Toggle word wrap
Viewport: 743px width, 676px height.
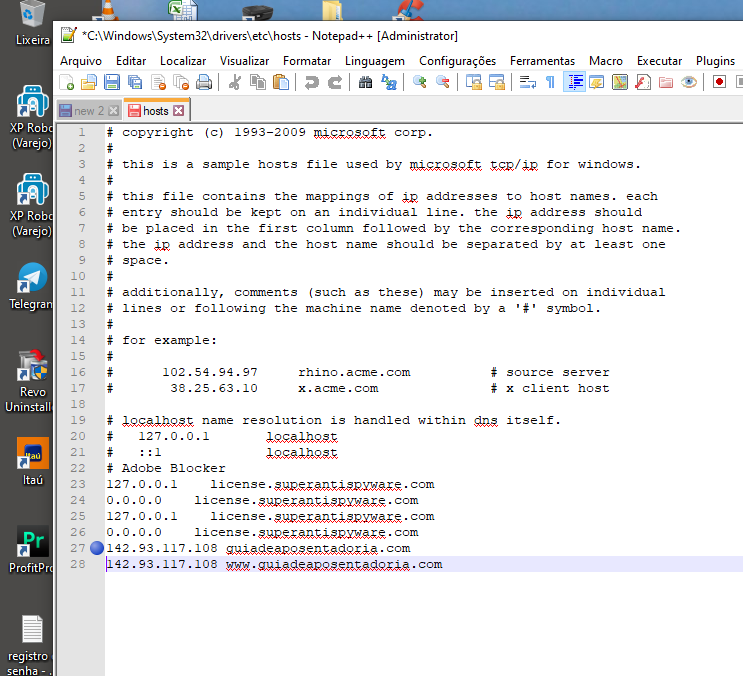527,82
